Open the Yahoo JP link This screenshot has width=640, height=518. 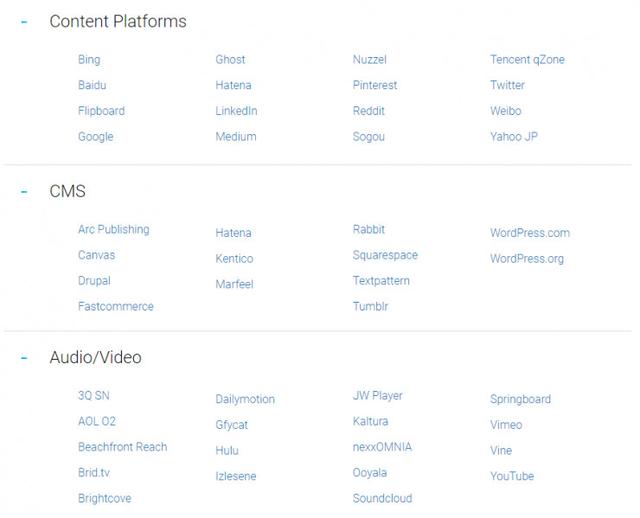pyautogui.click(x=514, y=137)
